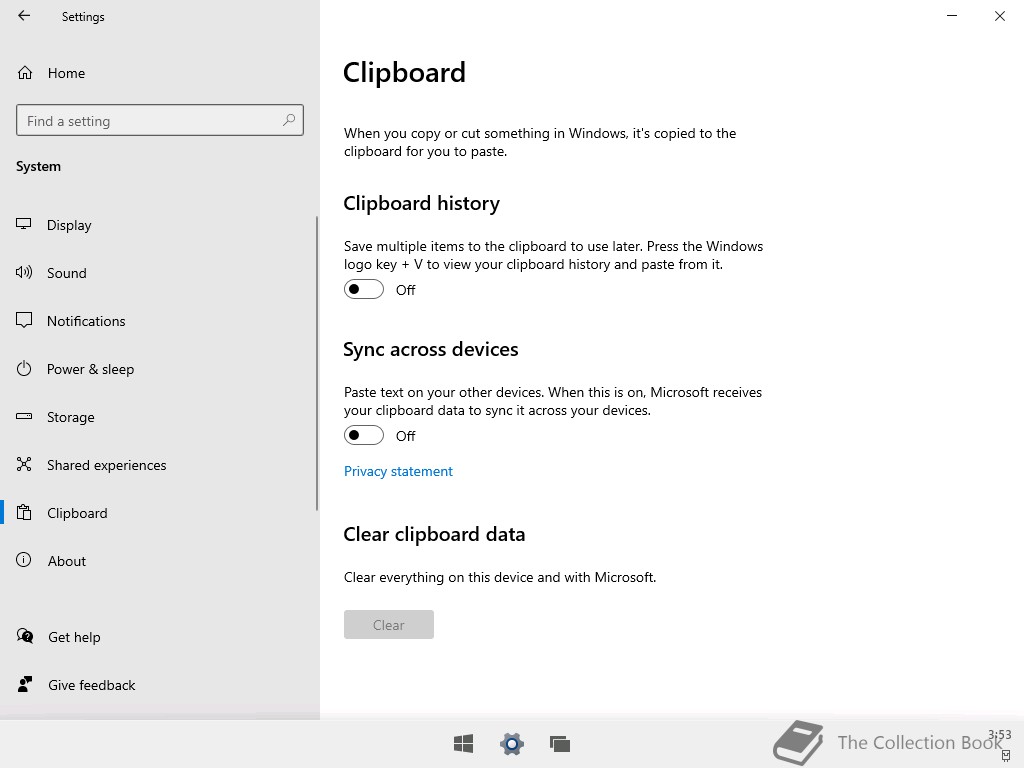Open the Privacy statement link
Image resolution: width=1024 pixels, height=768 pixels.
[398, 472]
